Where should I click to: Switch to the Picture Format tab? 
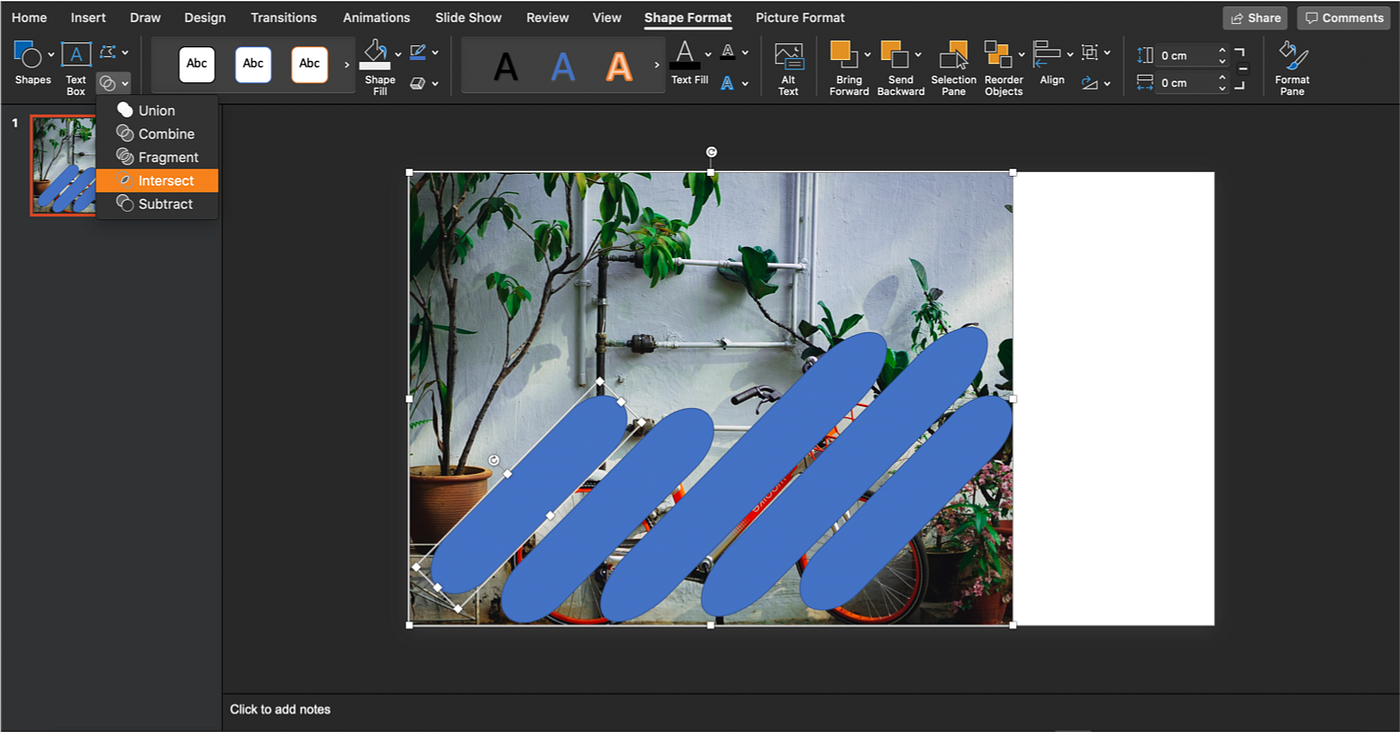(799, 17)
